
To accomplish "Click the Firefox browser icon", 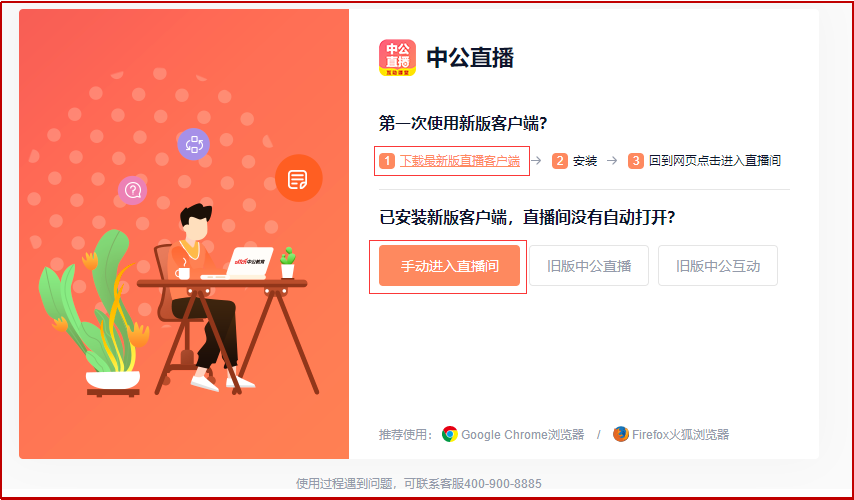I will (x=620, y=434).
